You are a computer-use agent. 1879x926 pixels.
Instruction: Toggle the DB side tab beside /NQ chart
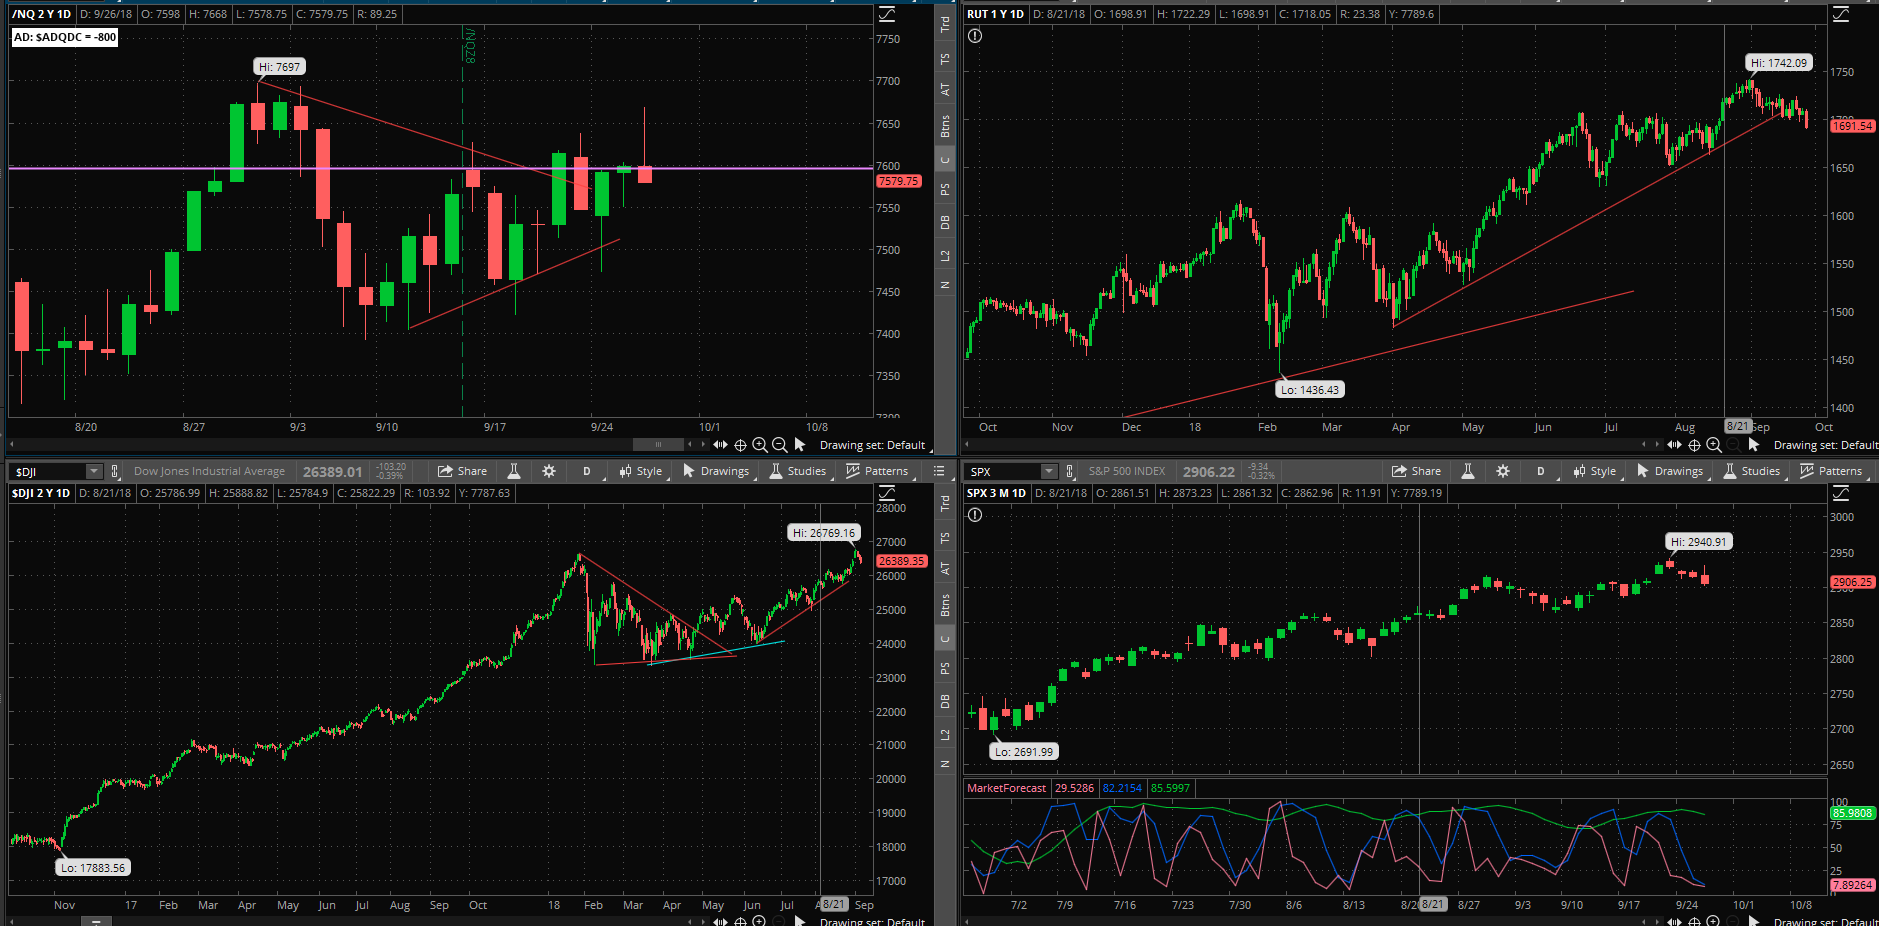click(x=945, y=222)
